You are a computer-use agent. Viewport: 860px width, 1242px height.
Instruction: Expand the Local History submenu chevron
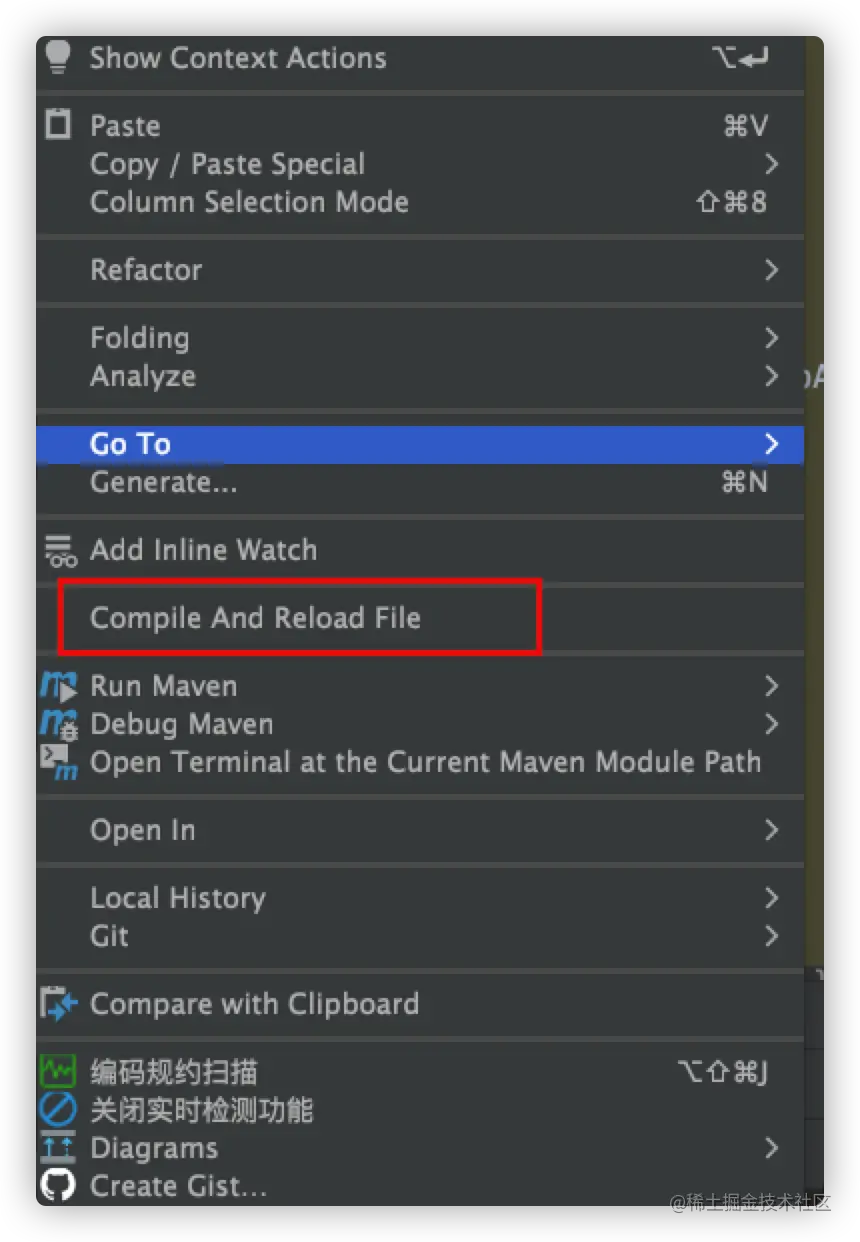tap(771, 898)
